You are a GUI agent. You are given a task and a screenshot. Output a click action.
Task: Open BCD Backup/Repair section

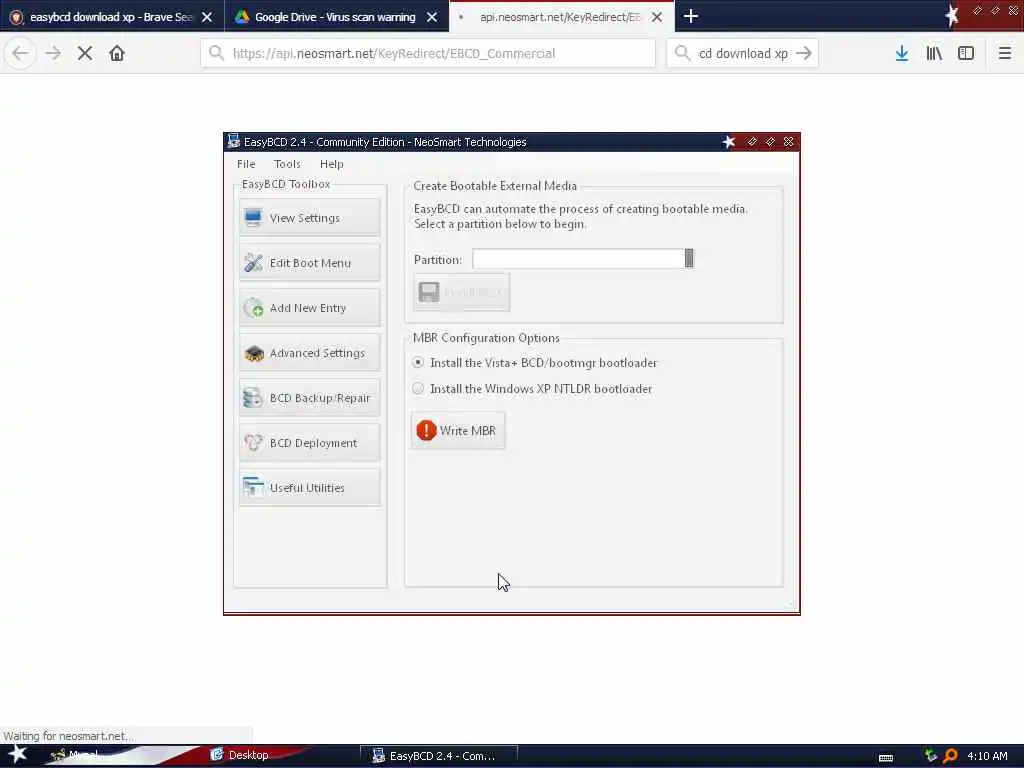coord(310,398)
